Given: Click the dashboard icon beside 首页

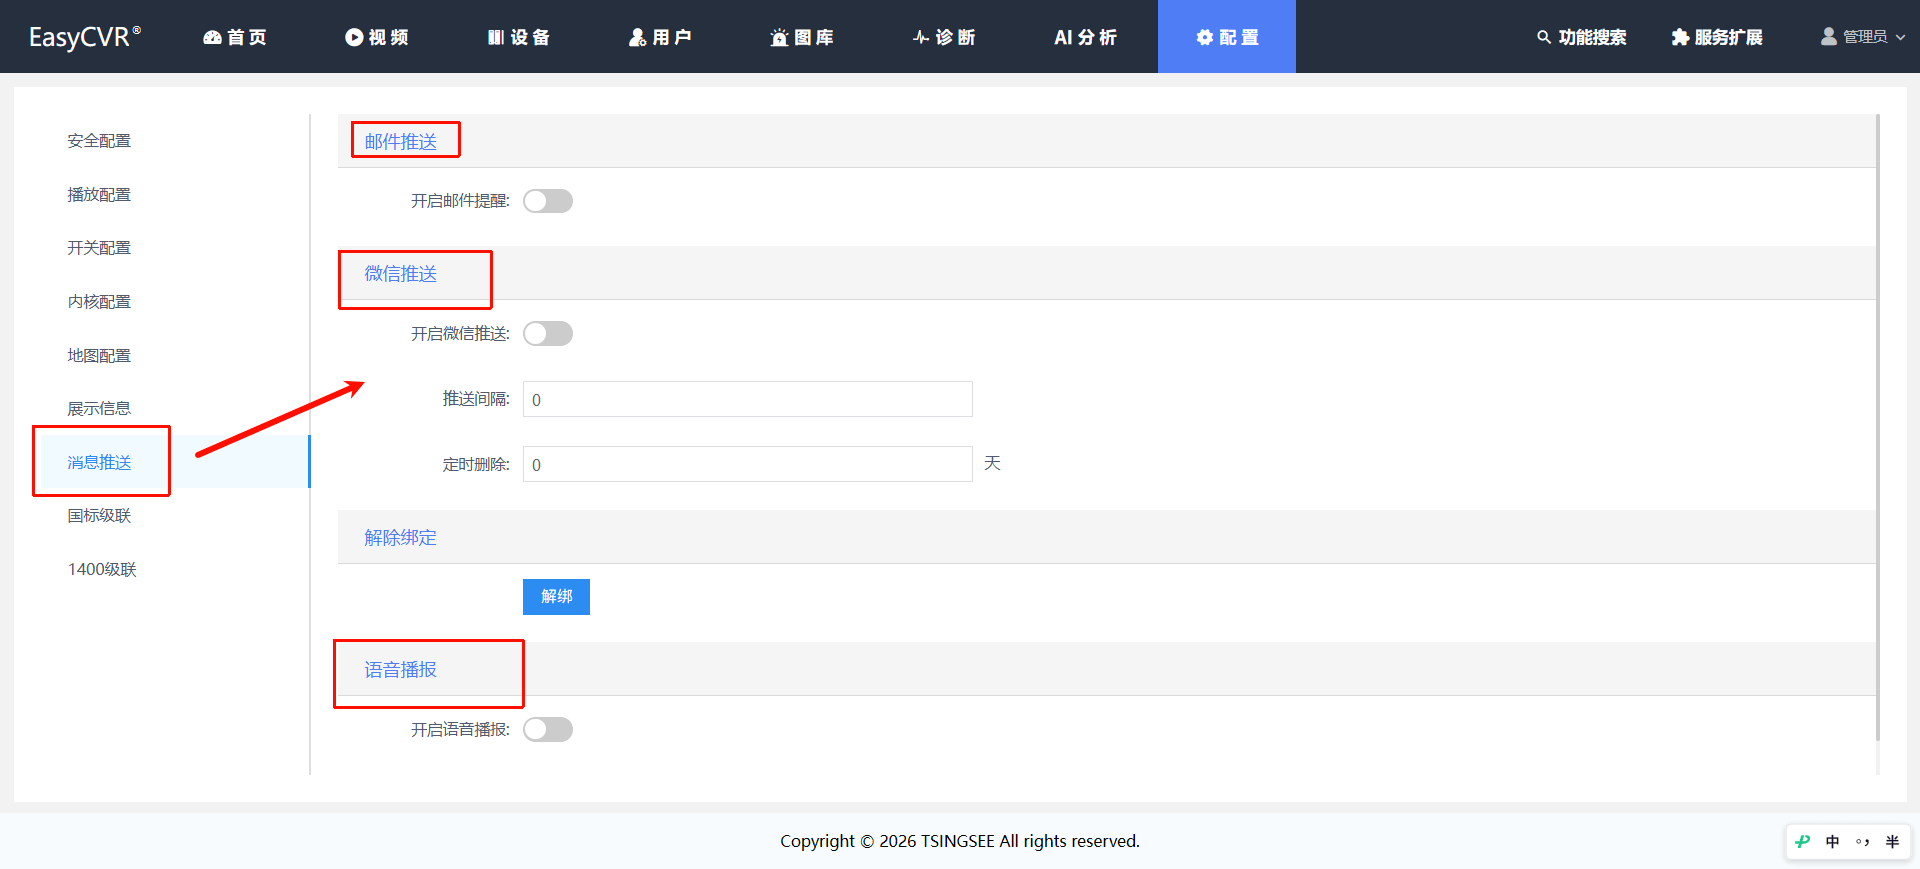Looking at the screenshot, I should pyautogui.click(x=212, y=37).
